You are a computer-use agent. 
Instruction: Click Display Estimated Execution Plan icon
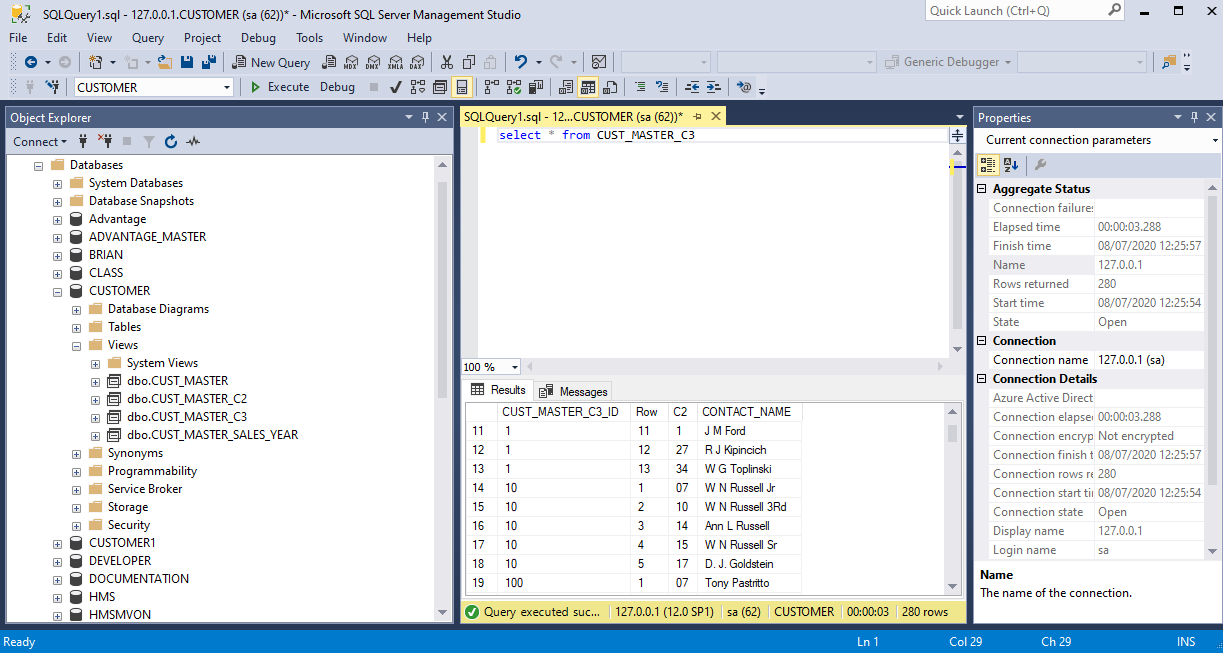(x=417, y=87)
